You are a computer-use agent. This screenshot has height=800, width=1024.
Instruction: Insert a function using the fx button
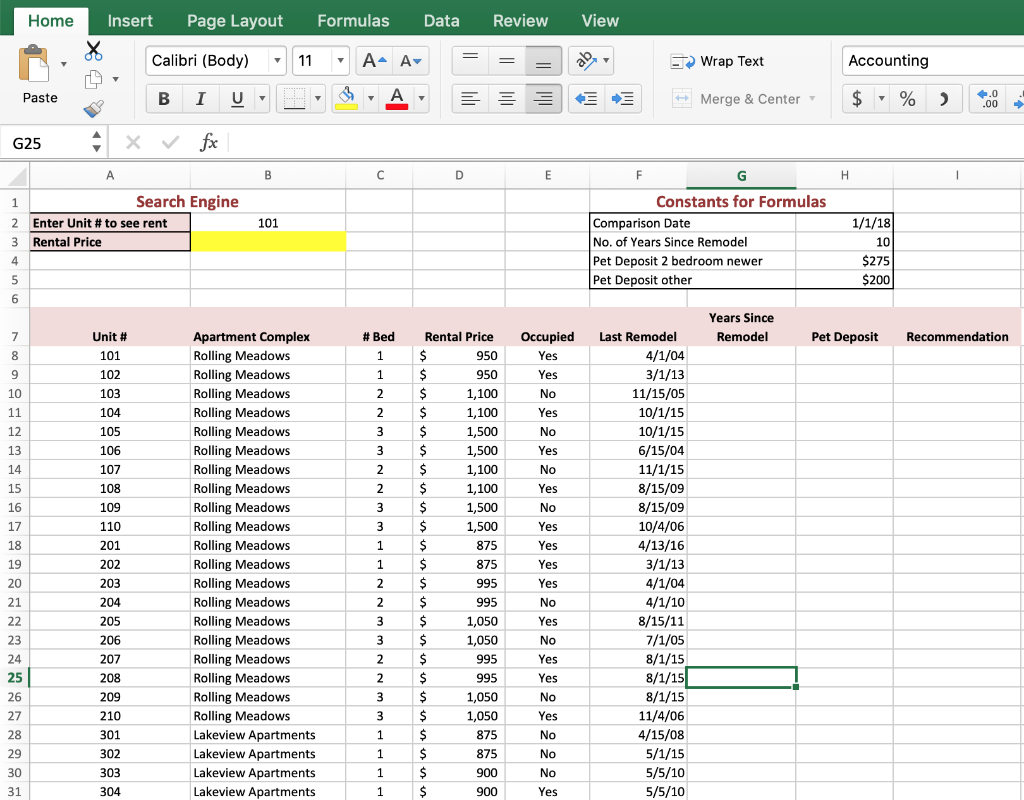(x=208, y=142)
